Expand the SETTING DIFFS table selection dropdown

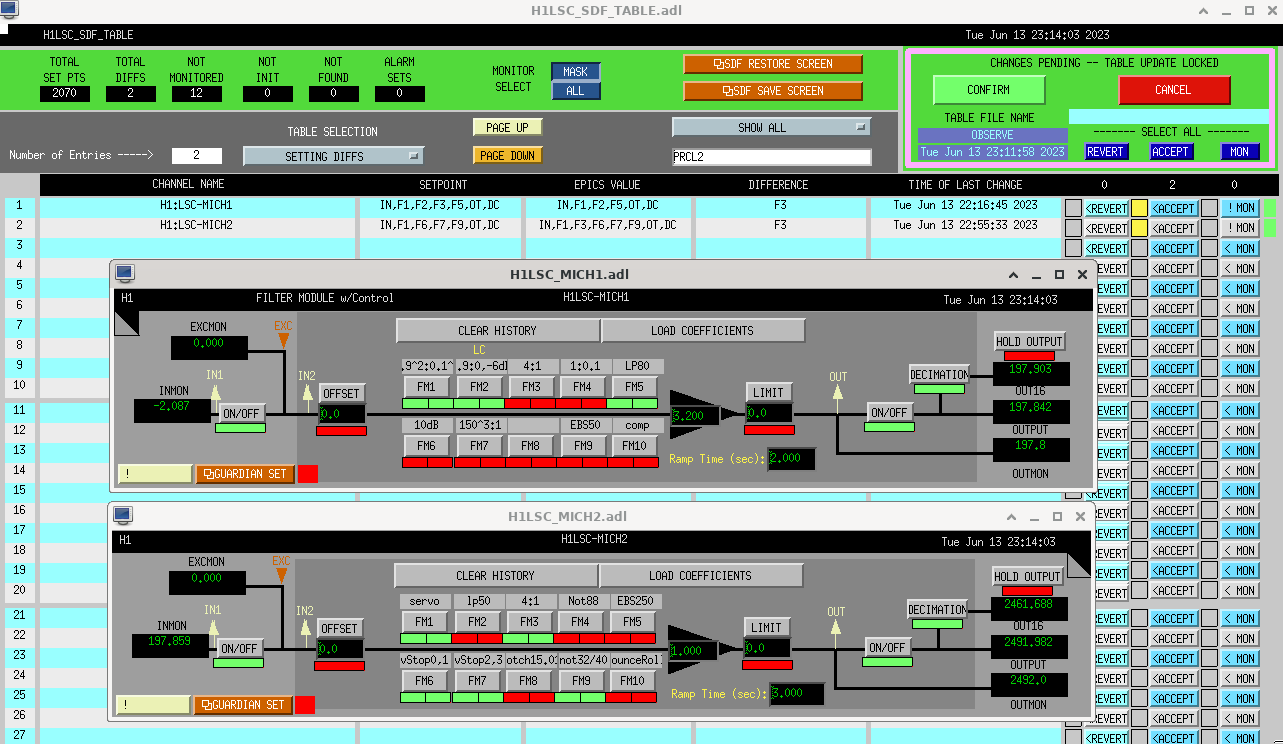333,156
